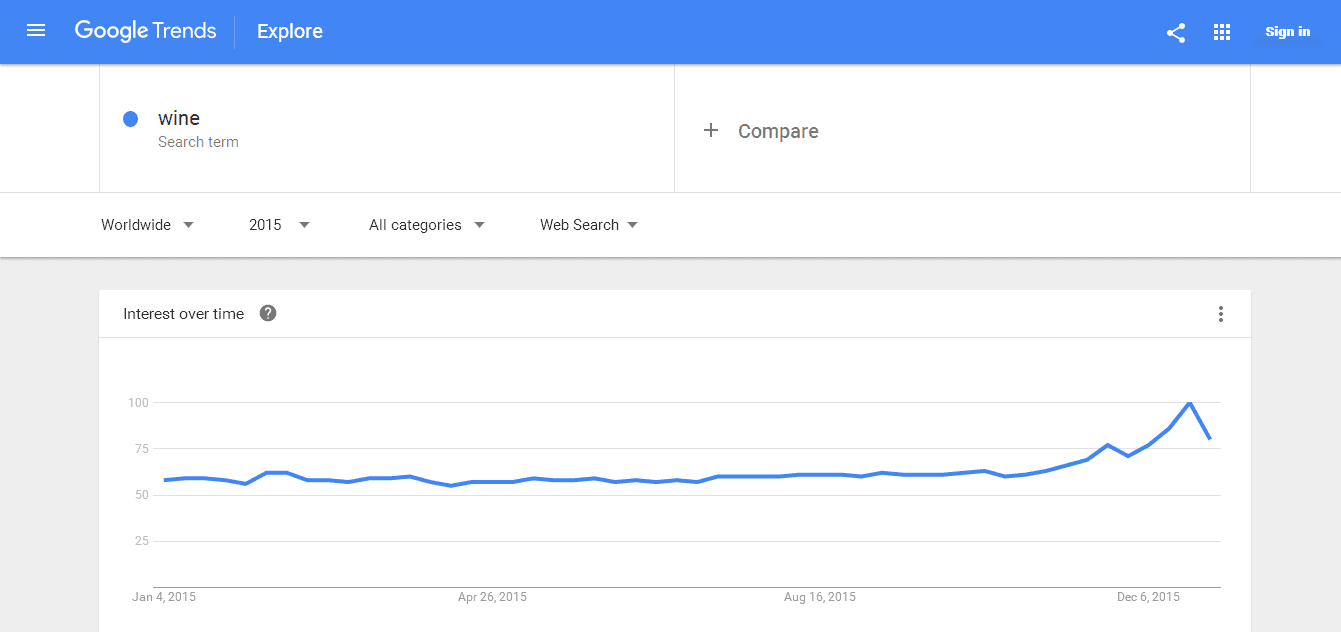Image resolution: width=1341 pixels, height=632 pixels.
Task: Click the help icon beside Interest over time
Action: click(x=268, y=313)
